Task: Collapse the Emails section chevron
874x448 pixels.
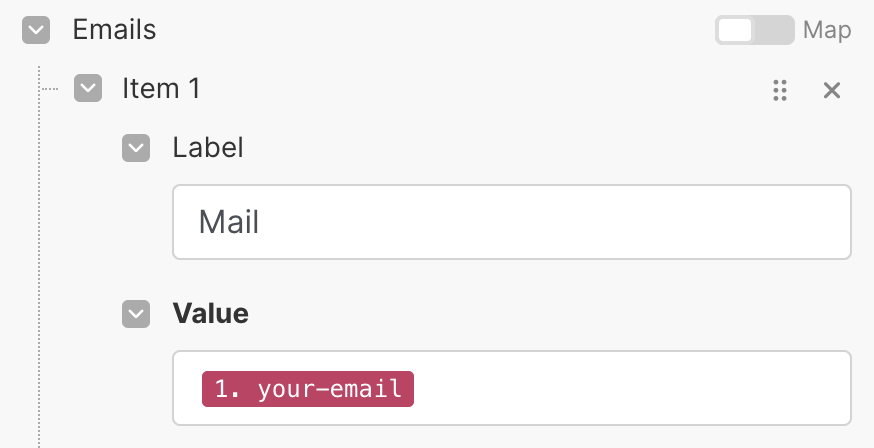Action: click(36, 31)
